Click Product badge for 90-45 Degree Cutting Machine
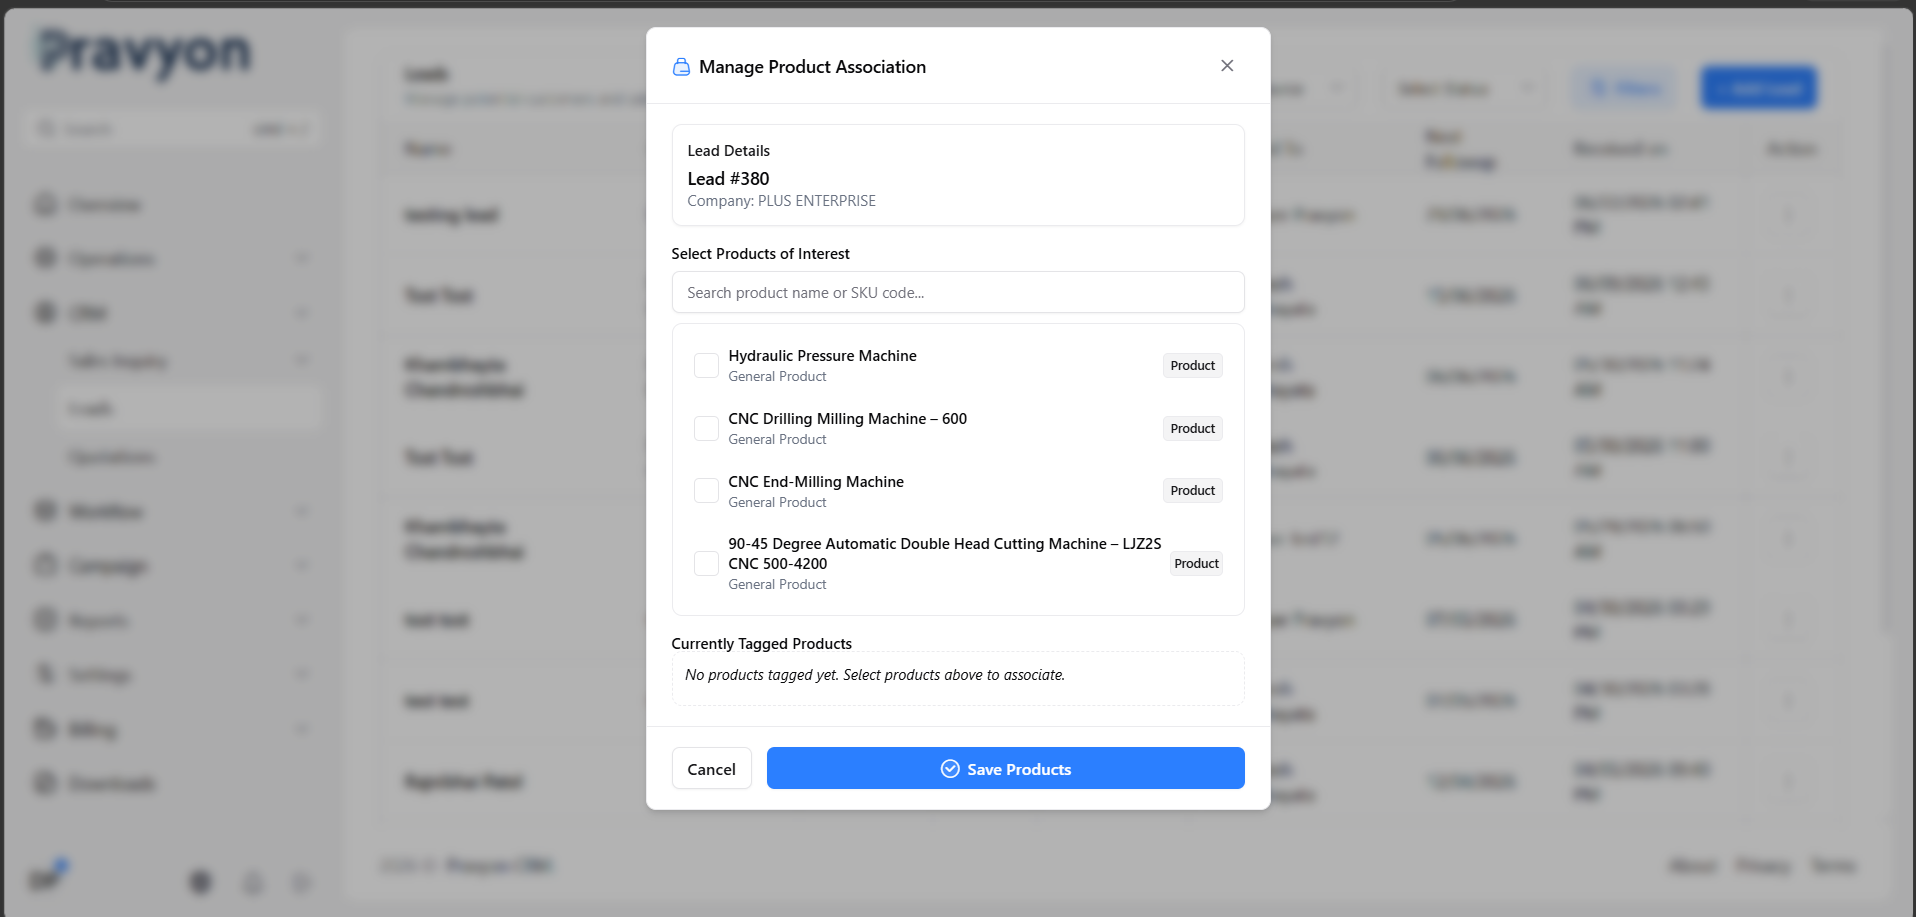The height and width of the screenshot is (917, 1916). [1196, 564]
